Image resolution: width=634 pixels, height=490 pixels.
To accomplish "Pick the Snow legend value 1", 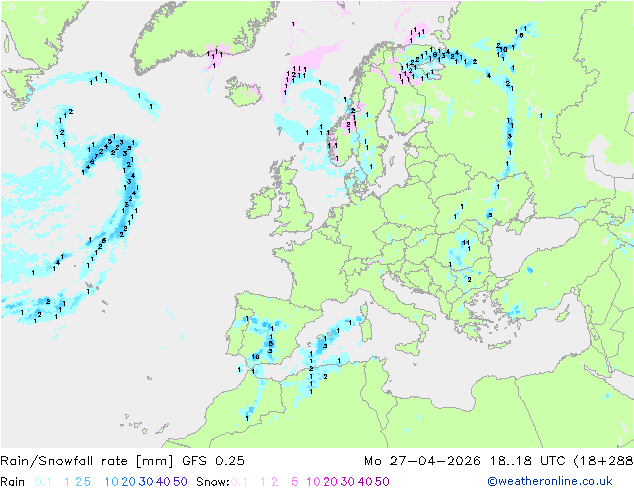I will tap(263, 482).
